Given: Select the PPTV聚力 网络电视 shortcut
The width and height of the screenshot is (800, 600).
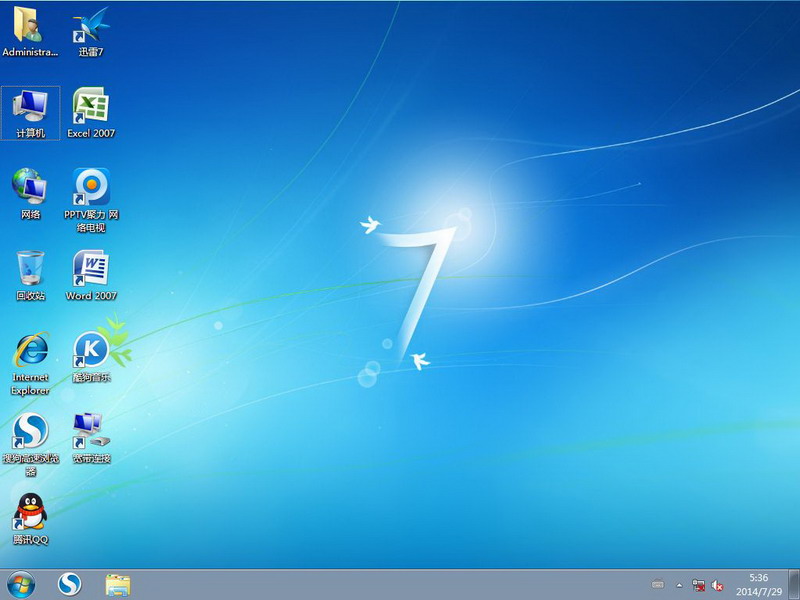Looking at the screenshot, I should point(91,200).
